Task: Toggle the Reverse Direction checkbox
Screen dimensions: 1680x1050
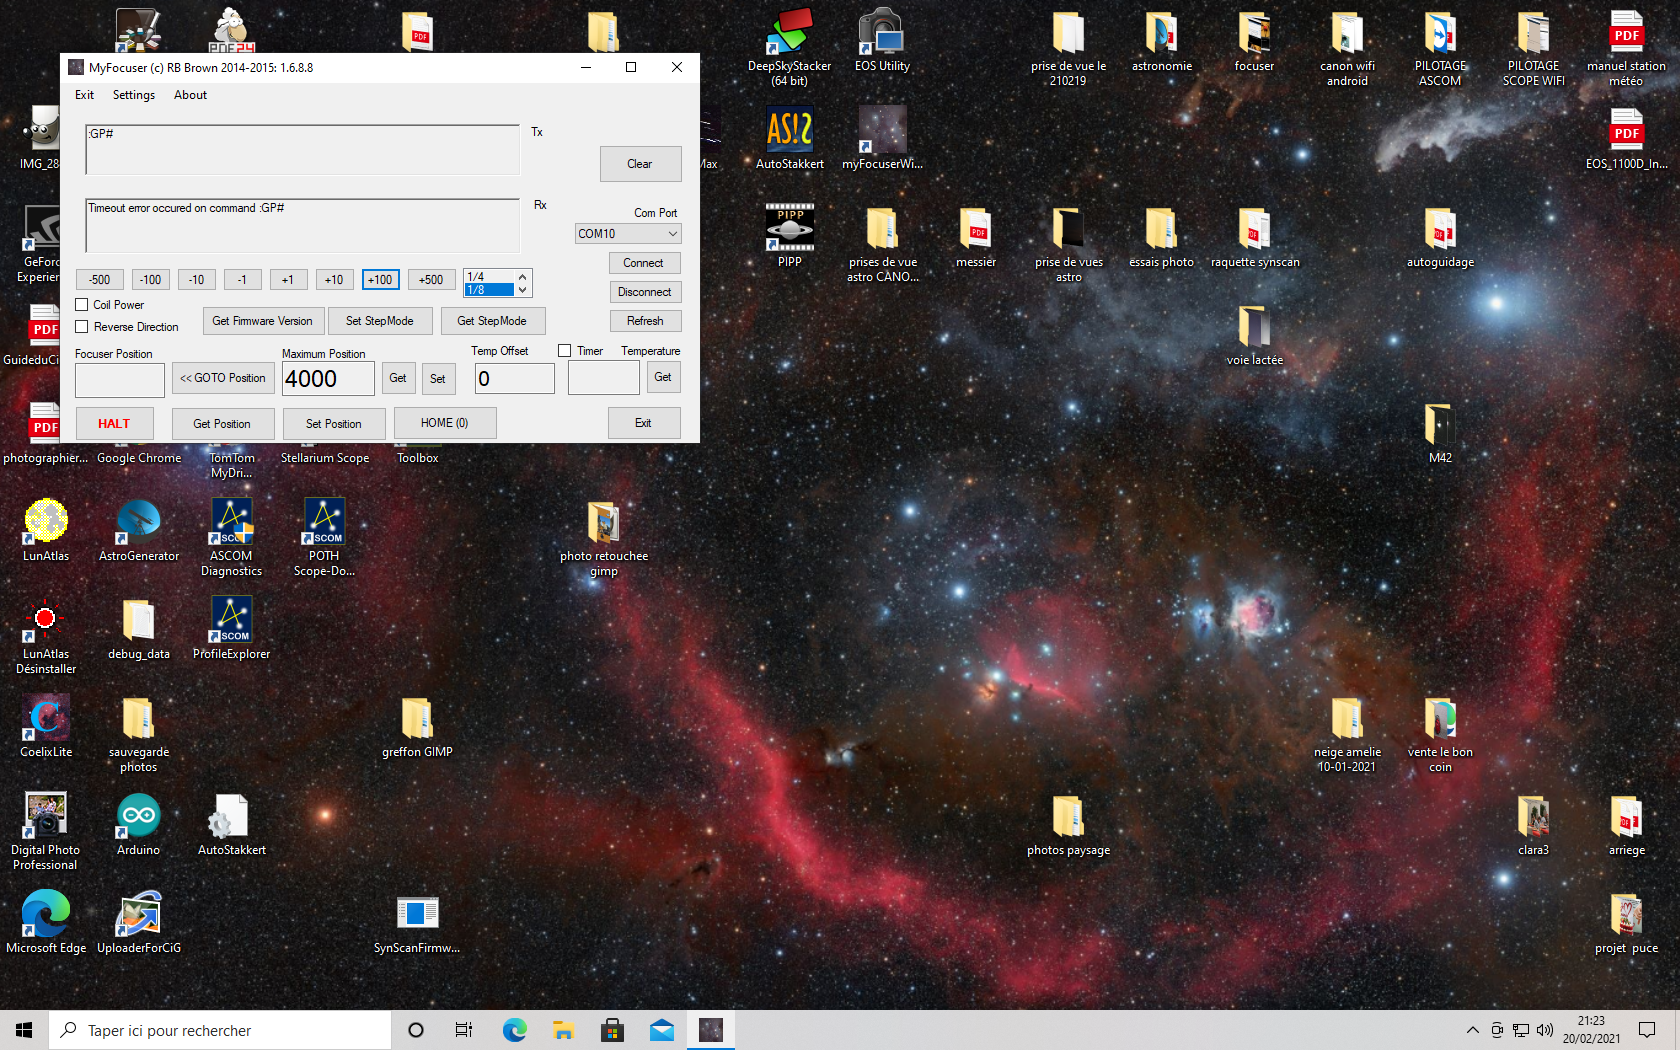Action: (82, 327)
